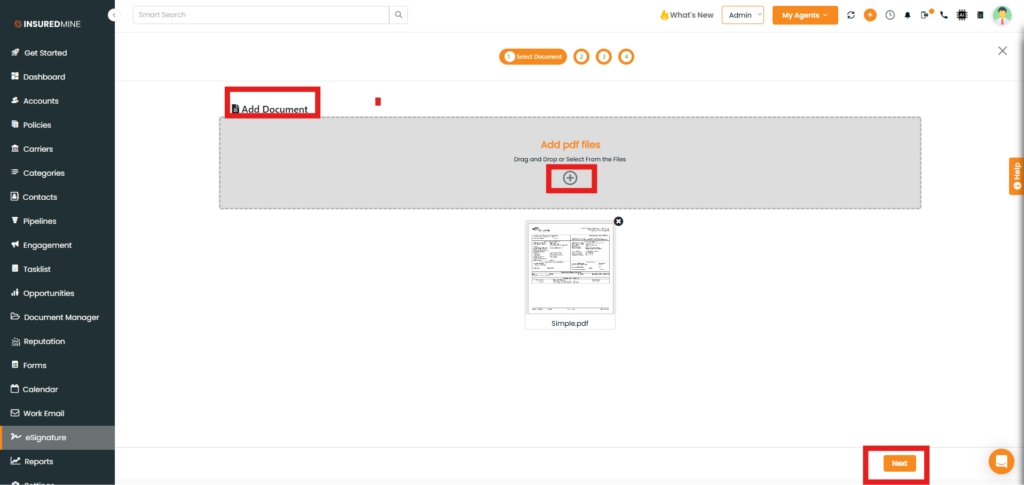Open the notifications bell

tap(908, 15)
